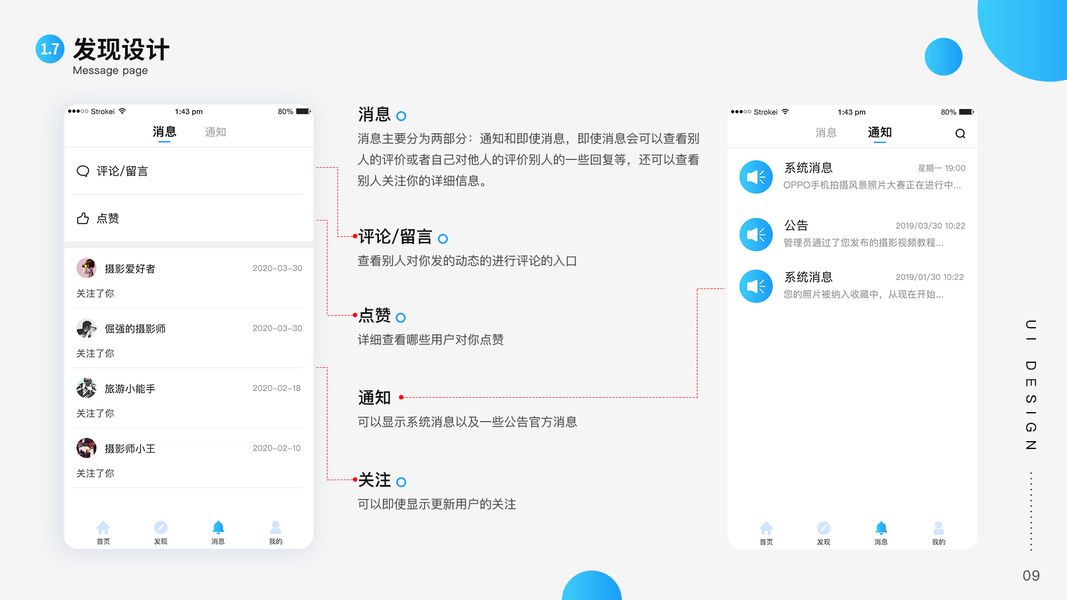Click date 2020-02-10 in follower list
The height and width of the screenshot is (600, 1067).
(x=276, y=448)
